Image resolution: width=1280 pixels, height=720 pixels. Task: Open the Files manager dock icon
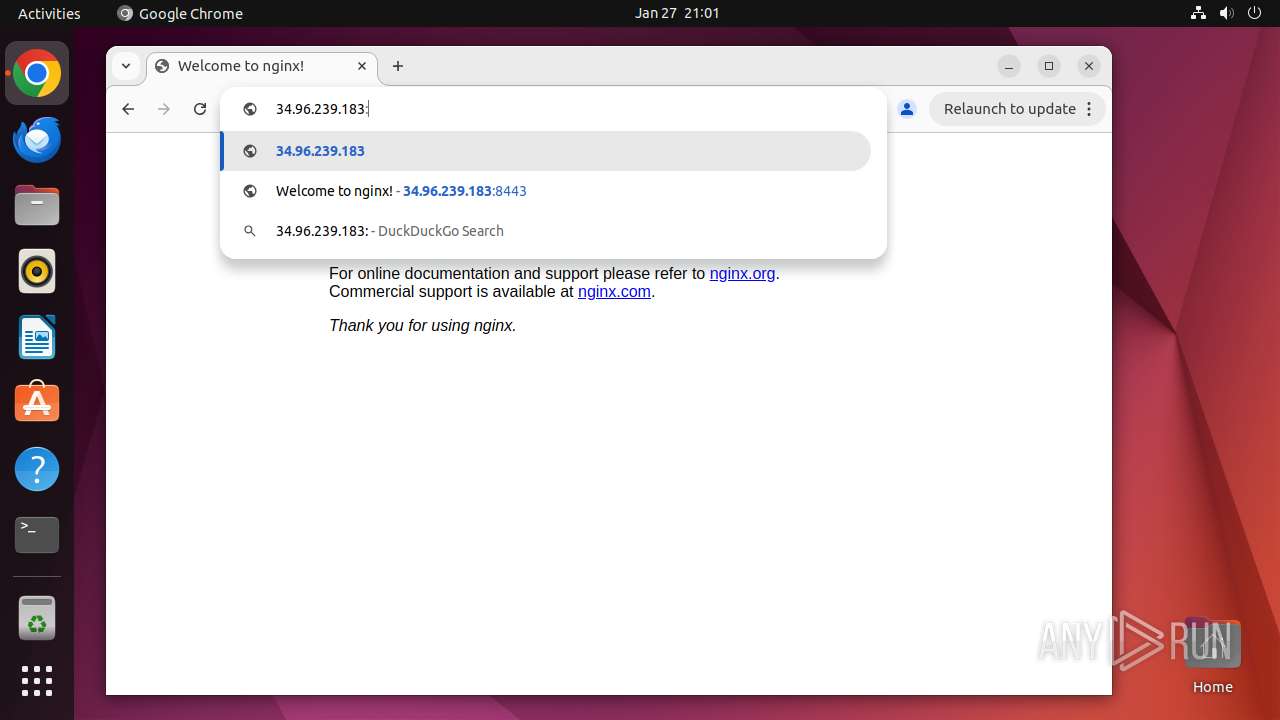37,206
